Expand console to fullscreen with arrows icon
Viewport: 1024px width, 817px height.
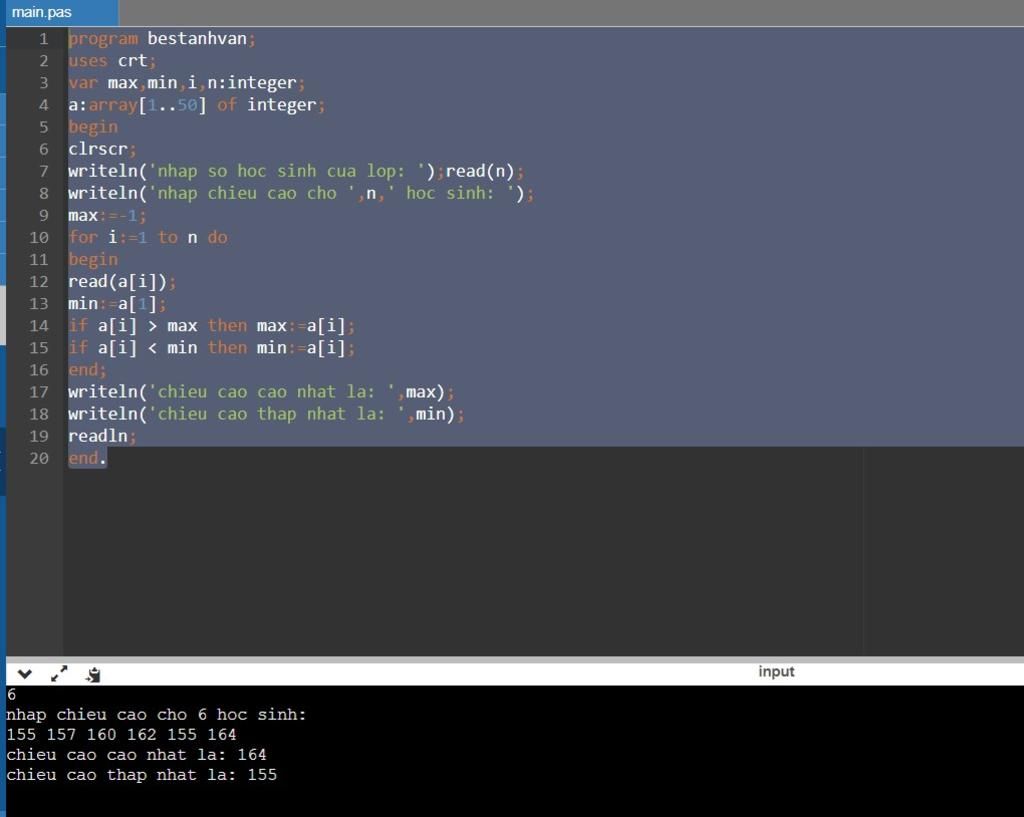tap(59, 674)
